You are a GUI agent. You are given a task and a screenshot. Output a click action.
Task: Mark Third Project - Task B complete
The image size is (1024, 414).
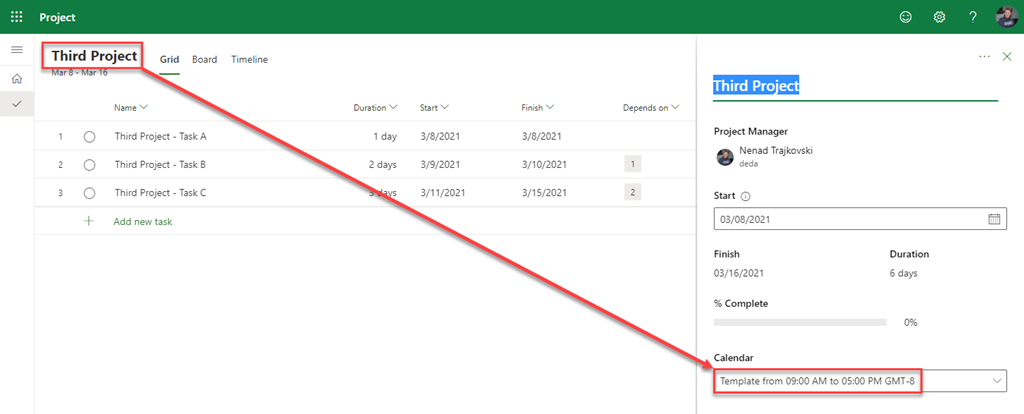pos(89,164)
